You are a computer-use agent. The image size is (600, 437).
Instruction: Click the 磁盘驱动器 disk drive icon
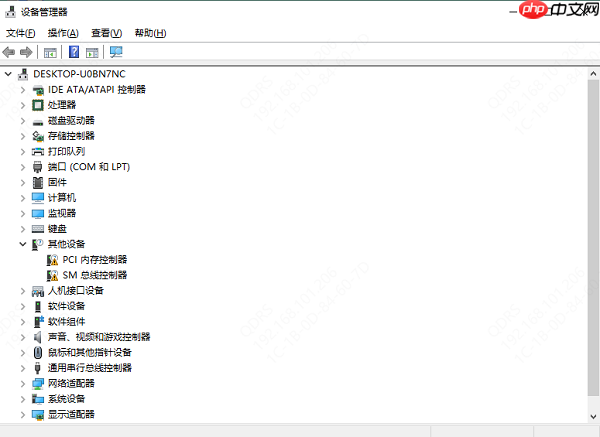pyautogui.click(x=38, y=122)
